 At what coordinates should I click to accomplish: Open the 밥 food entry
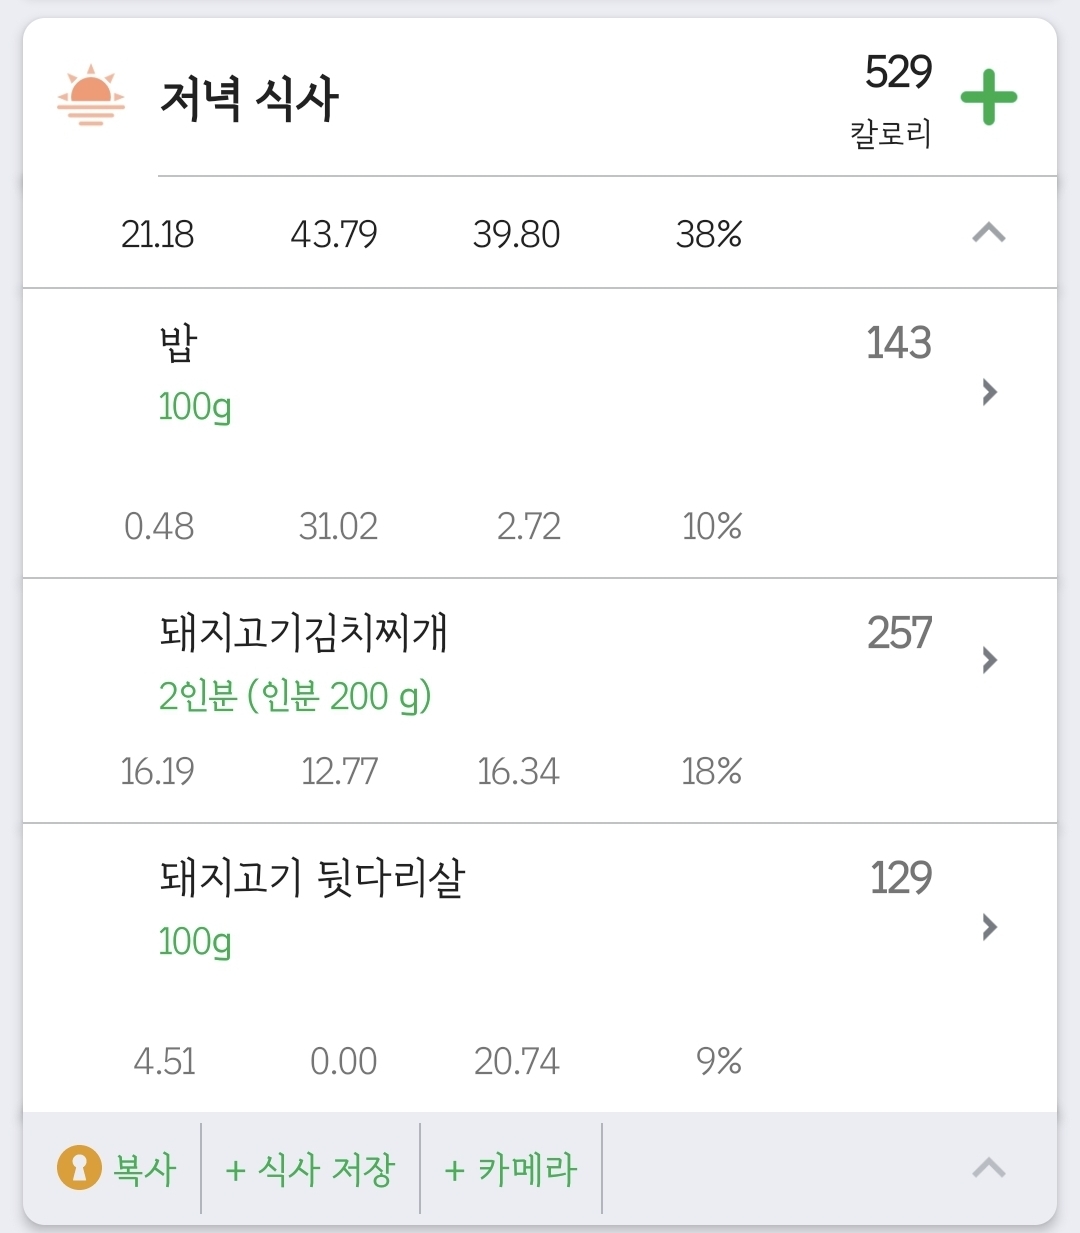pyautogui.click(x=179, y=343)
